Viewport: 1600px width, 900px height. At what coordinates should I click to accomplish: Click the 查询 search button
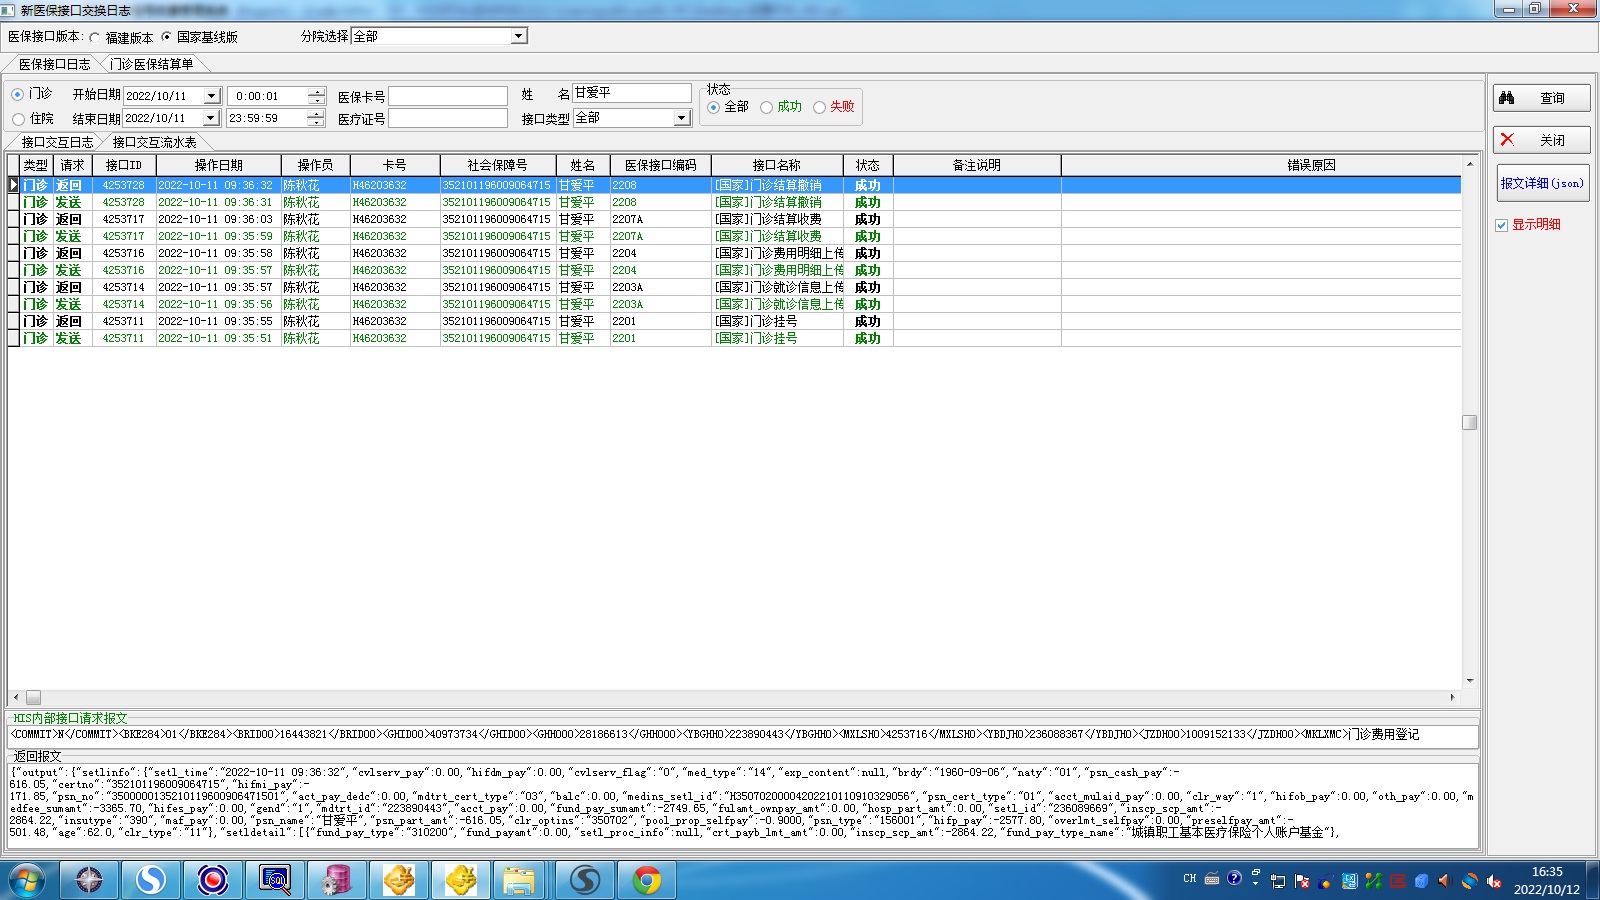(x=1541, y=98)
